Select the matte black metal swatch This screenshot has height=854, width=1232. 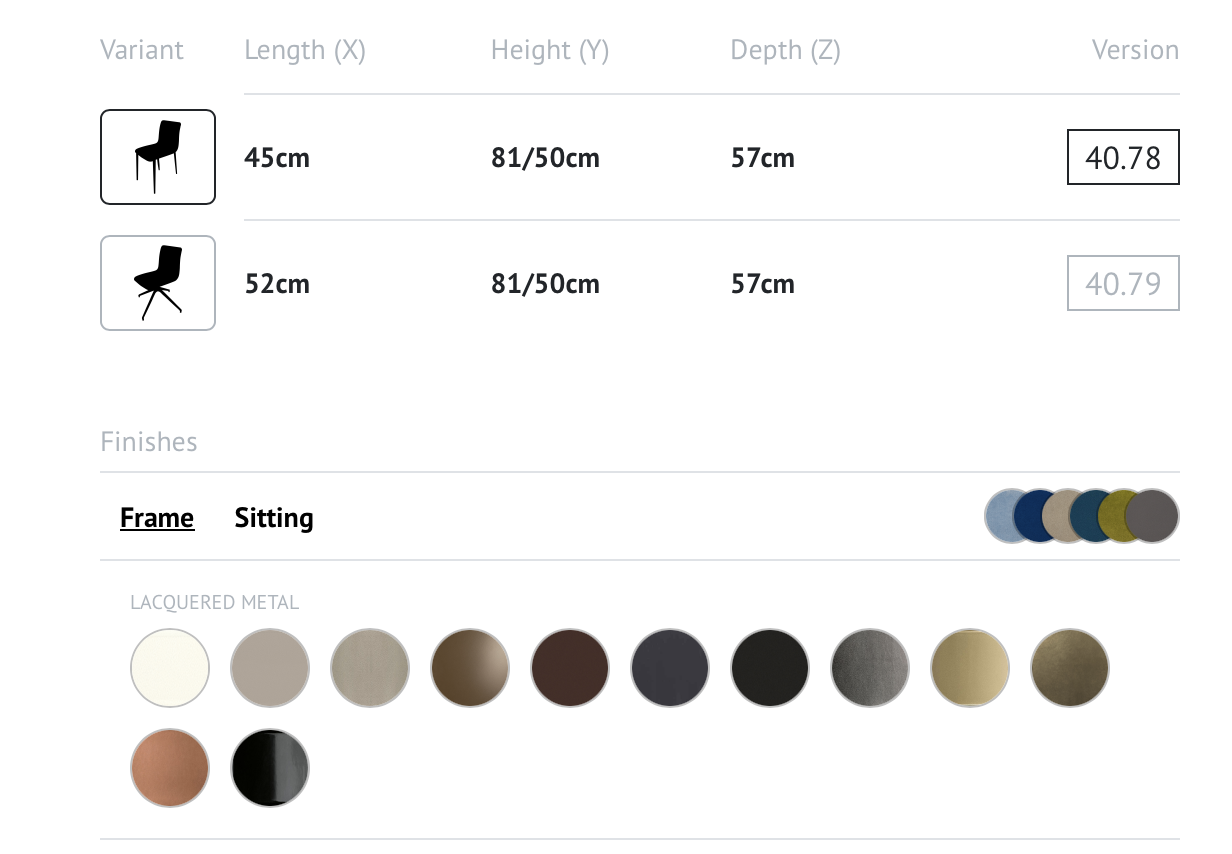(x=770, y=668)
